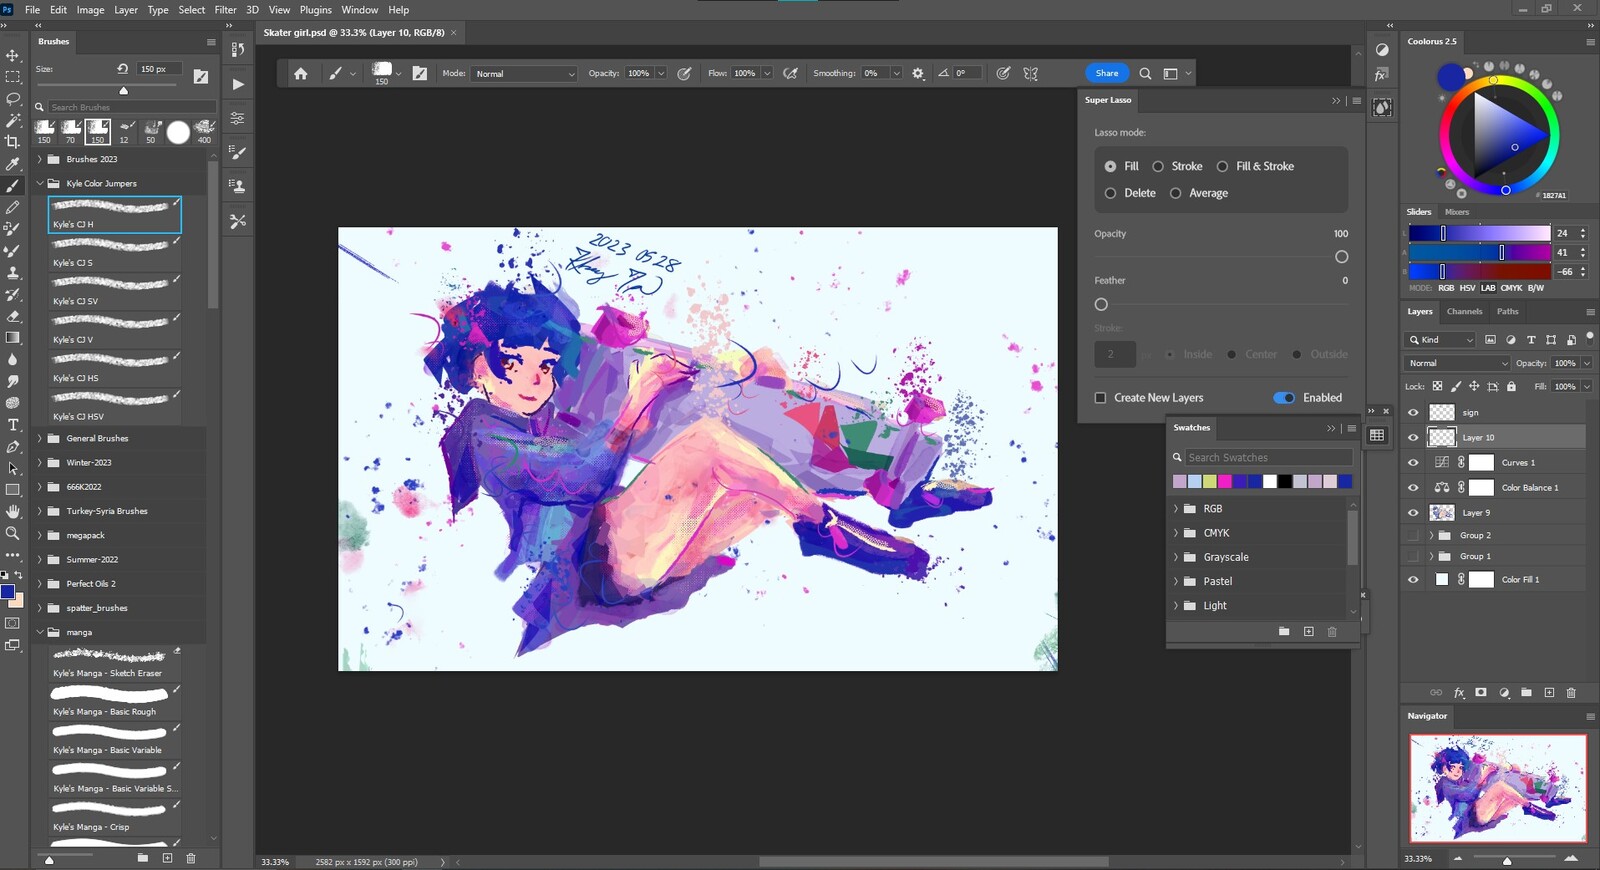Open brush Opacity dropdown arrow

pyautogui.click(x=661, y=73)
